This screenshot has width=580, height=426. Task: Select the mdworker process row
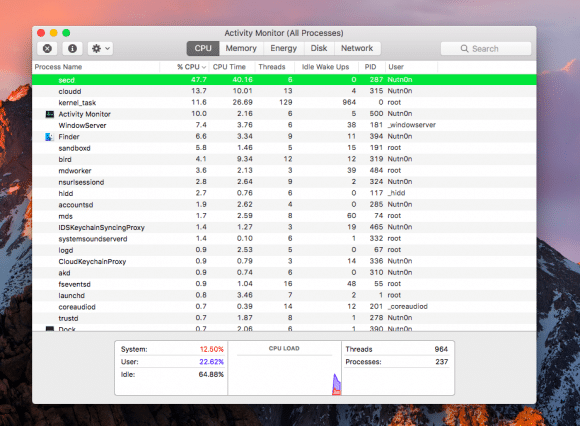(284, 170)
